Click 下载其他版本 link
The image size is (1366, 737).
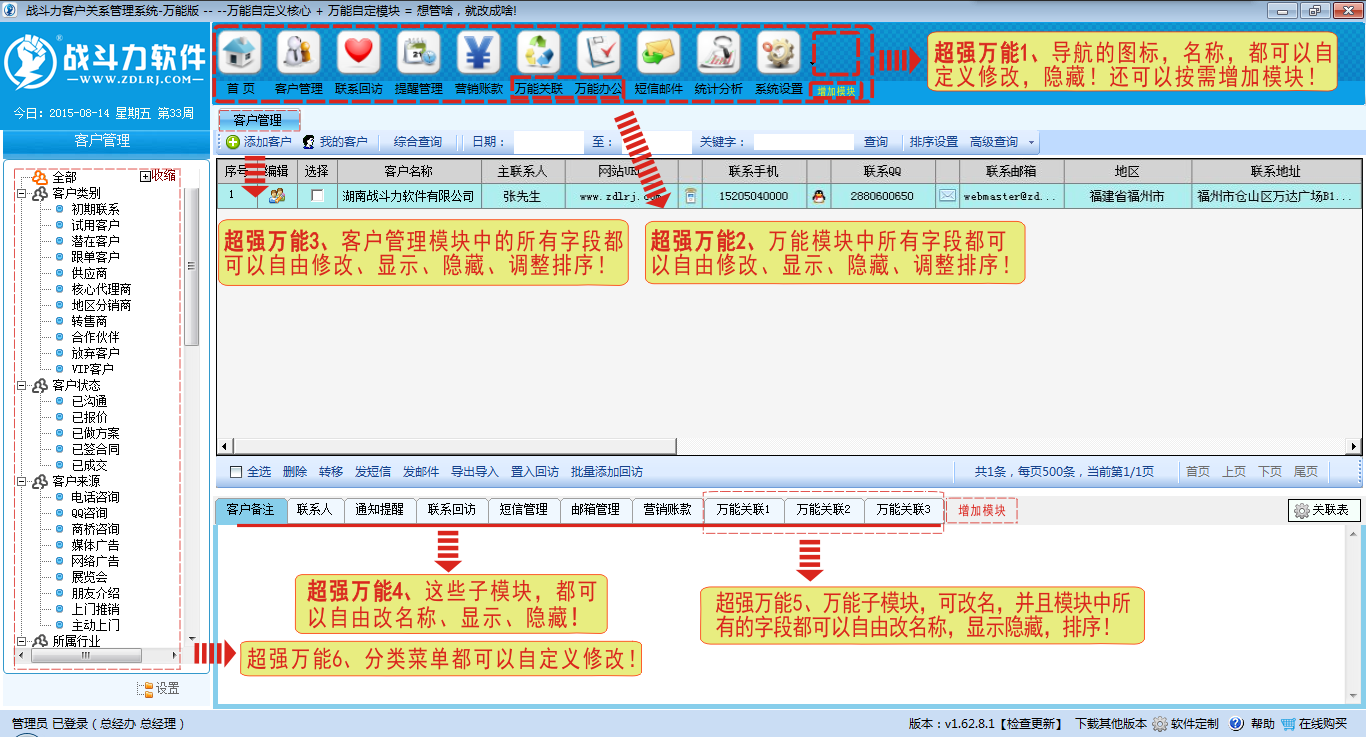pos(1111,724)
